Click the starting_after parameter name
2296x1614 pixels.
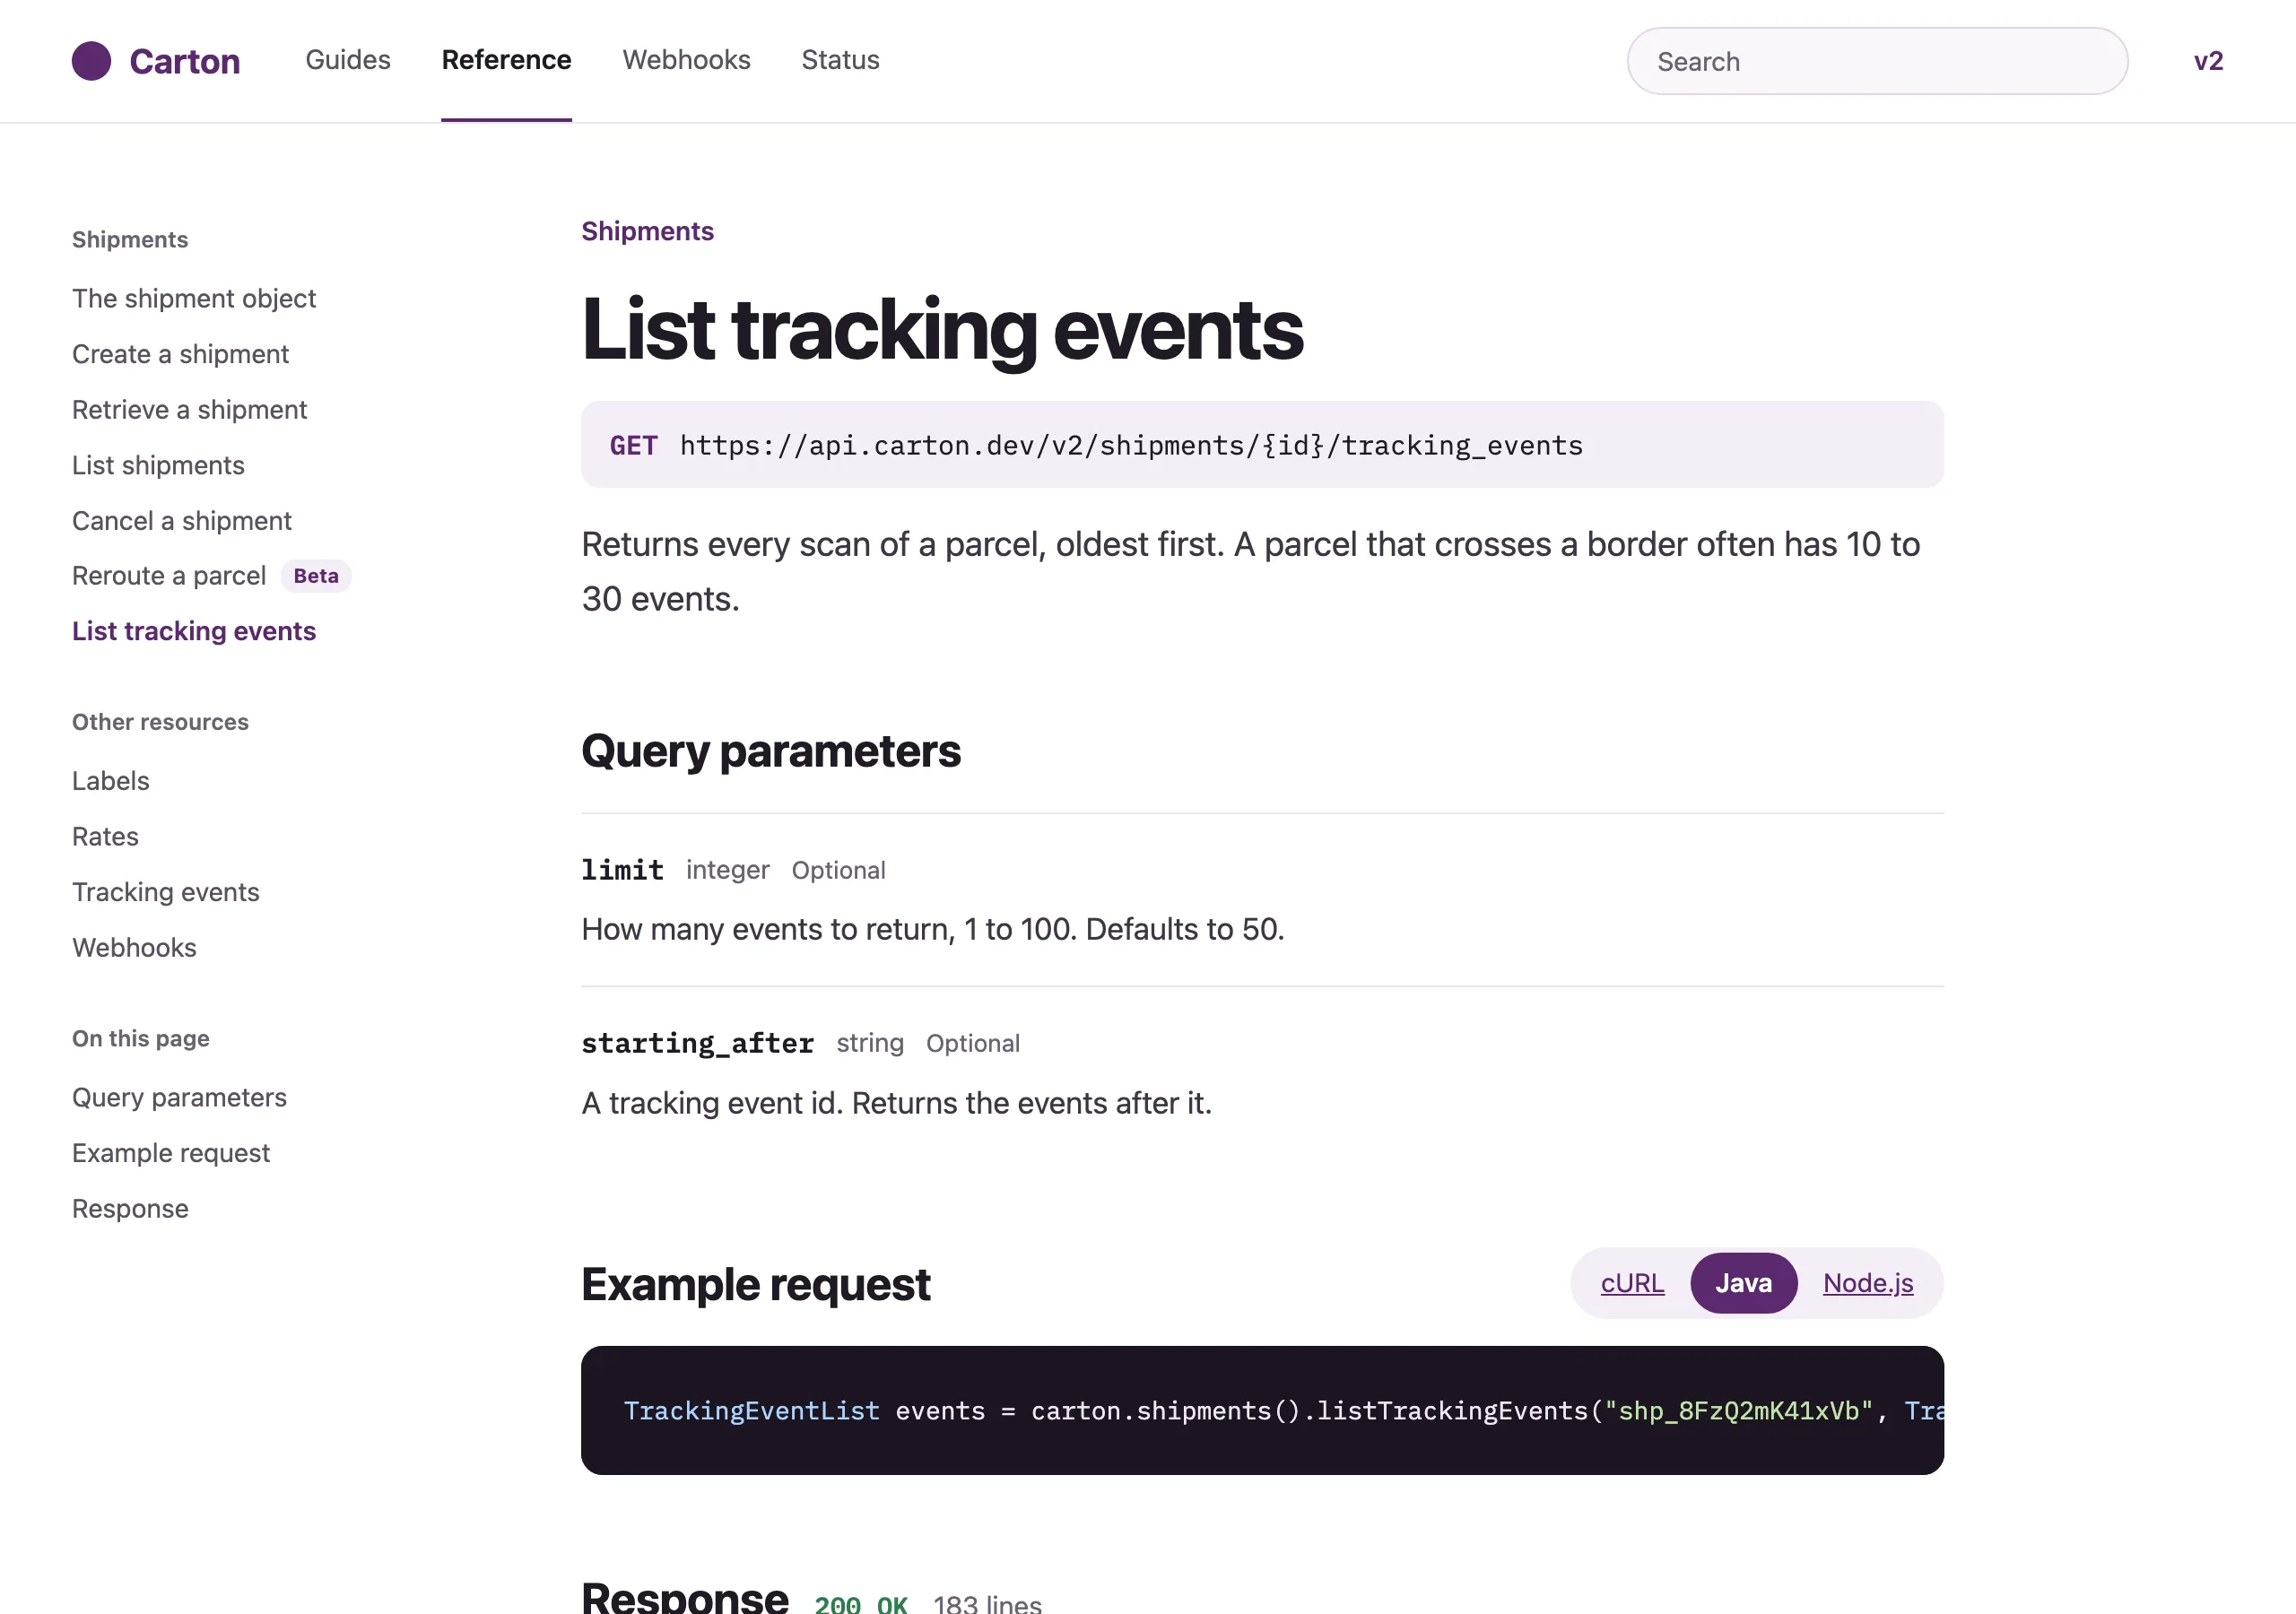tap(697, 1043)
